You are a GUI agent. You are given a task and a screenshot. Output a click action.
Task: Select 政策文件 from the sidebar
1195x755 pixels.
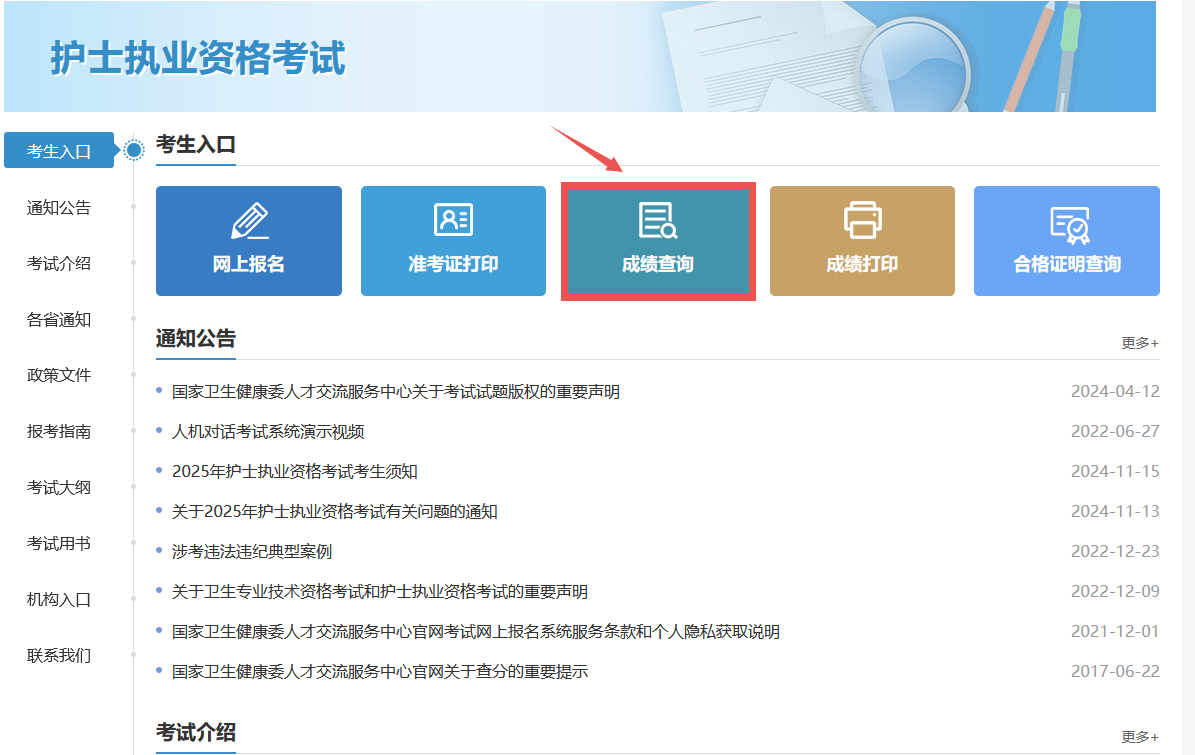(59, 376)
